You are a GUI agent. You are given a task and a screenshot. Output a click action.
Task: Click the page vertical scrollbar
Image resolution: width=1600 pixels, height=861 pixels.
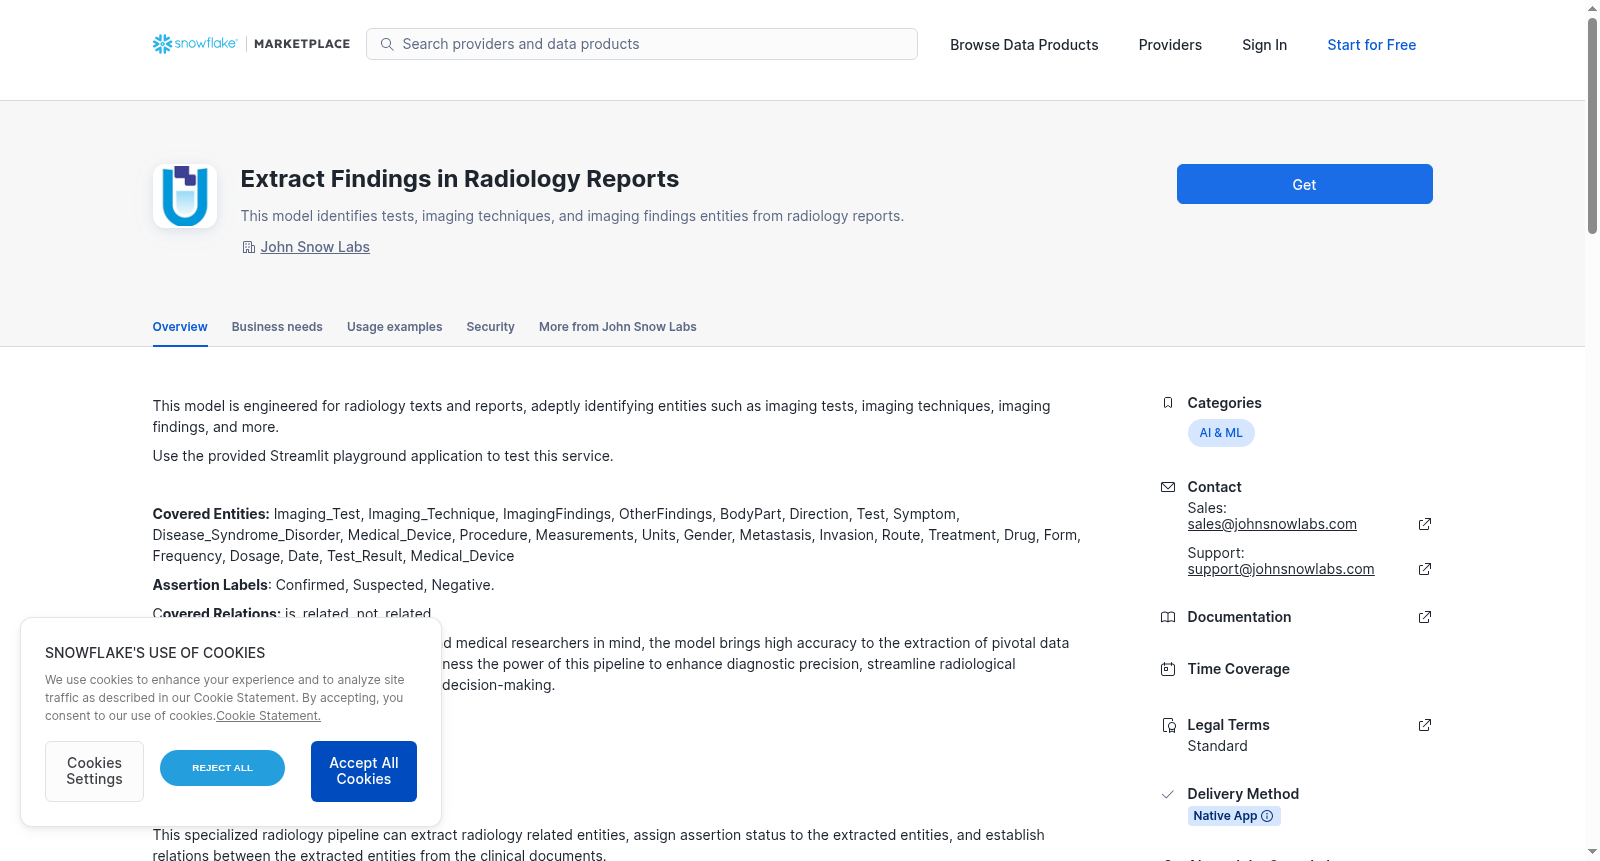tap(1592, 125)
